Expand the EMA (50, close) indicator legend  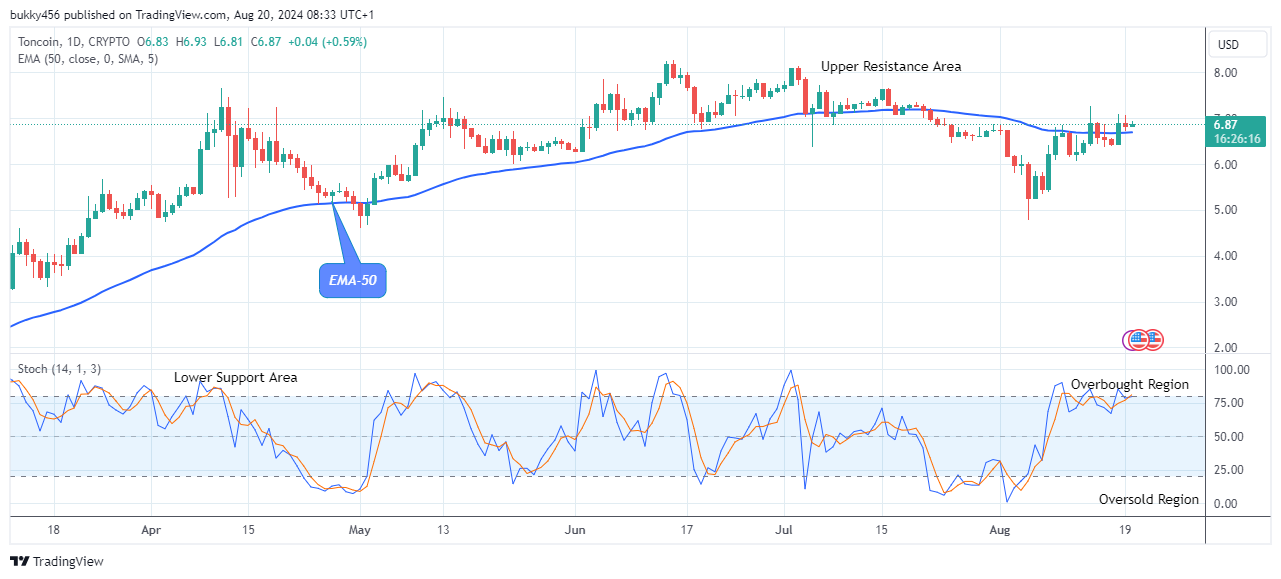click(86, 59)
